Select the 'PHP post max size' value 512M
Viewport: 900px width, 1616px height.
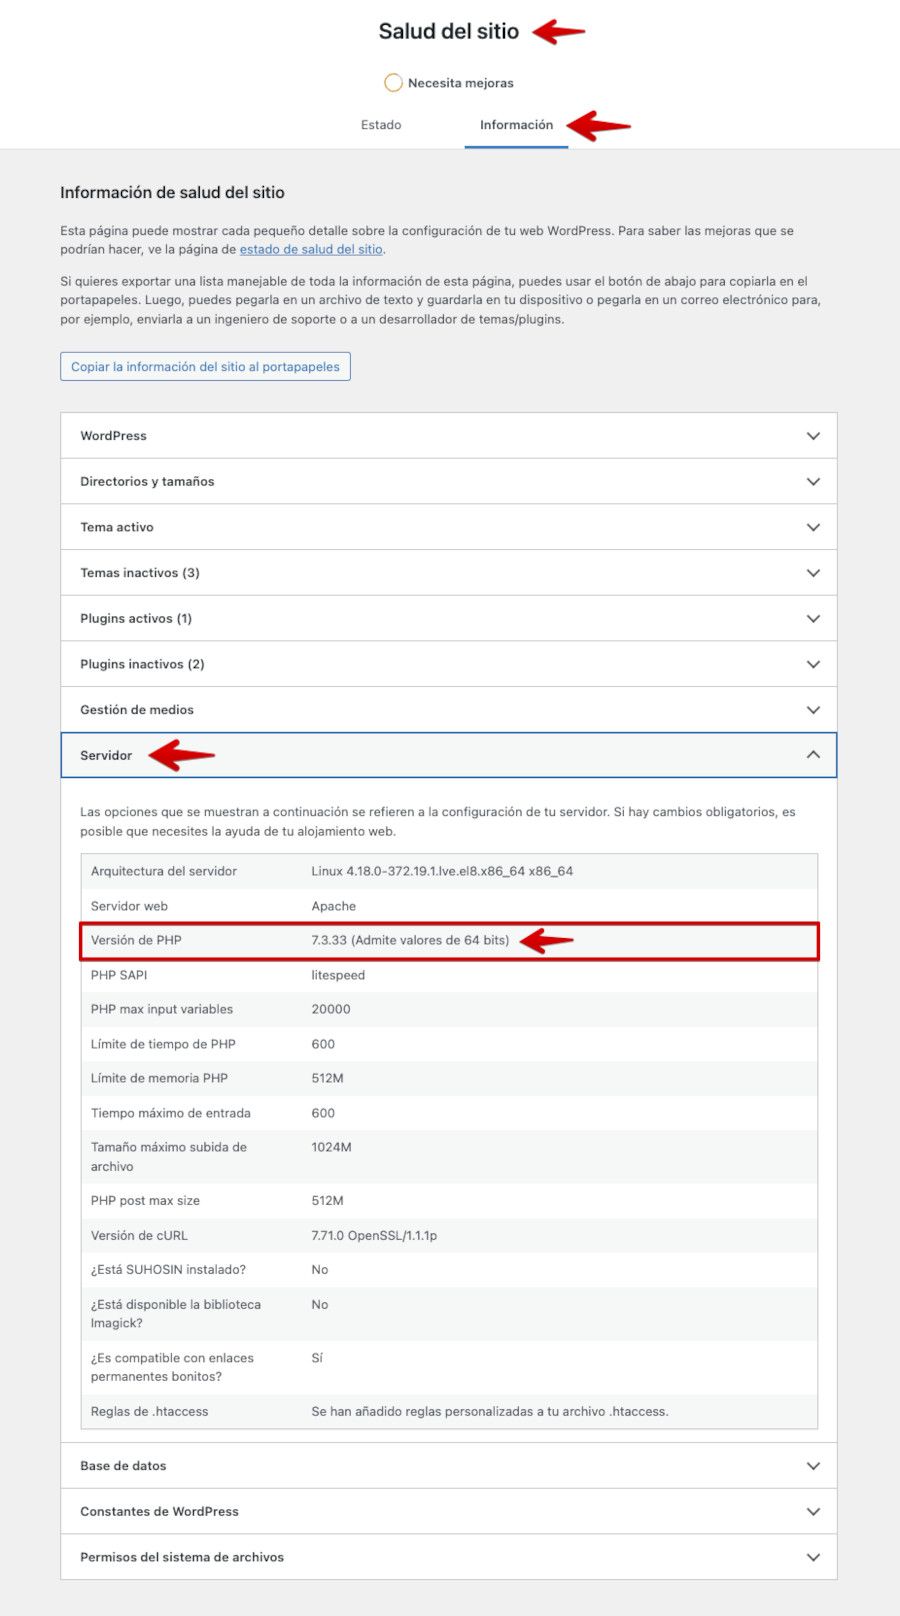pyautogui.click(x=327, y=1200)
